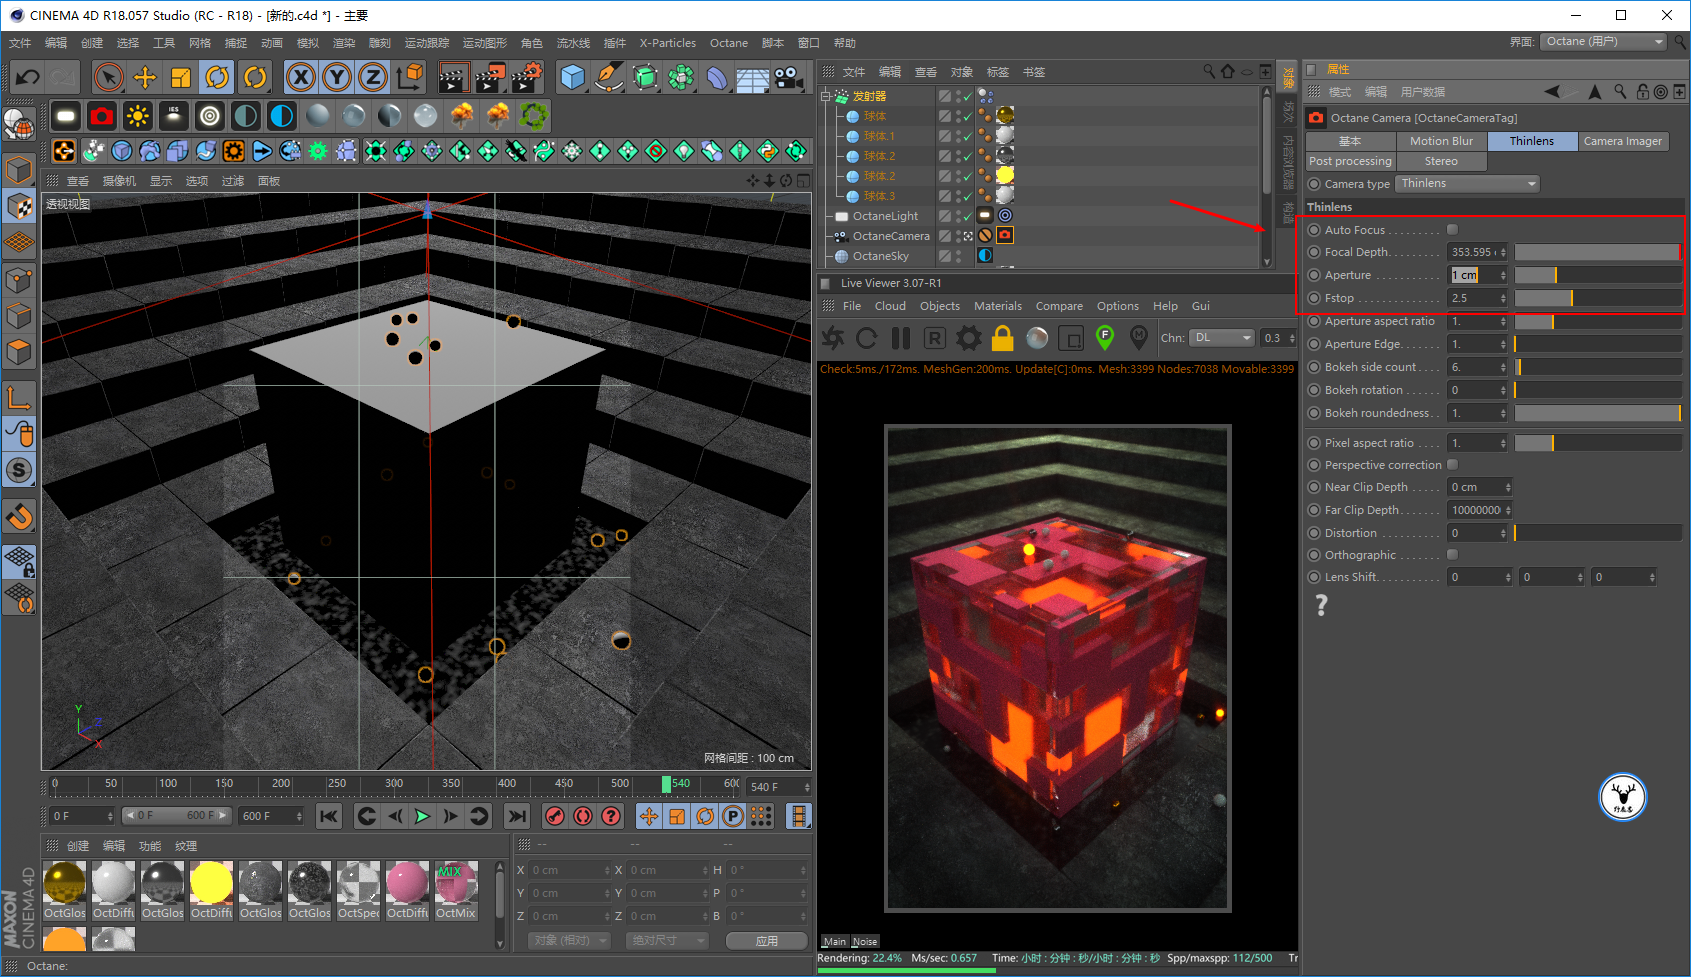Click the Live Viewer lock resolution icon

click(x=1003, y=338)
